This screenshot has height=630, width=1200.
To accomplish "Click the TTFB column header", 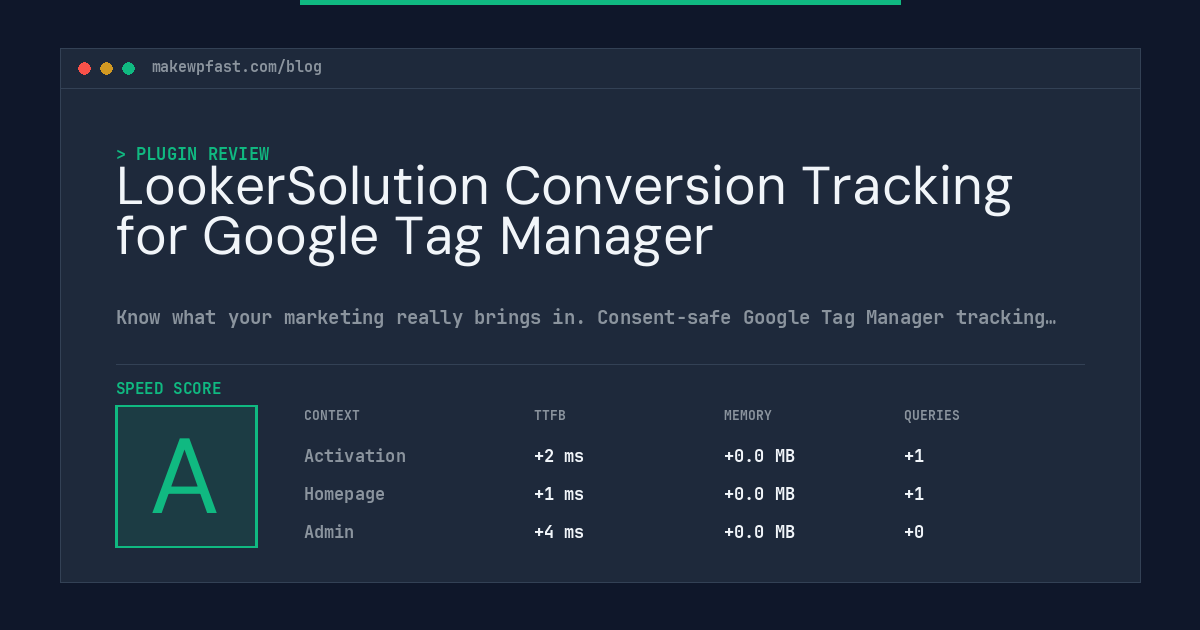I will click(550, 415).
